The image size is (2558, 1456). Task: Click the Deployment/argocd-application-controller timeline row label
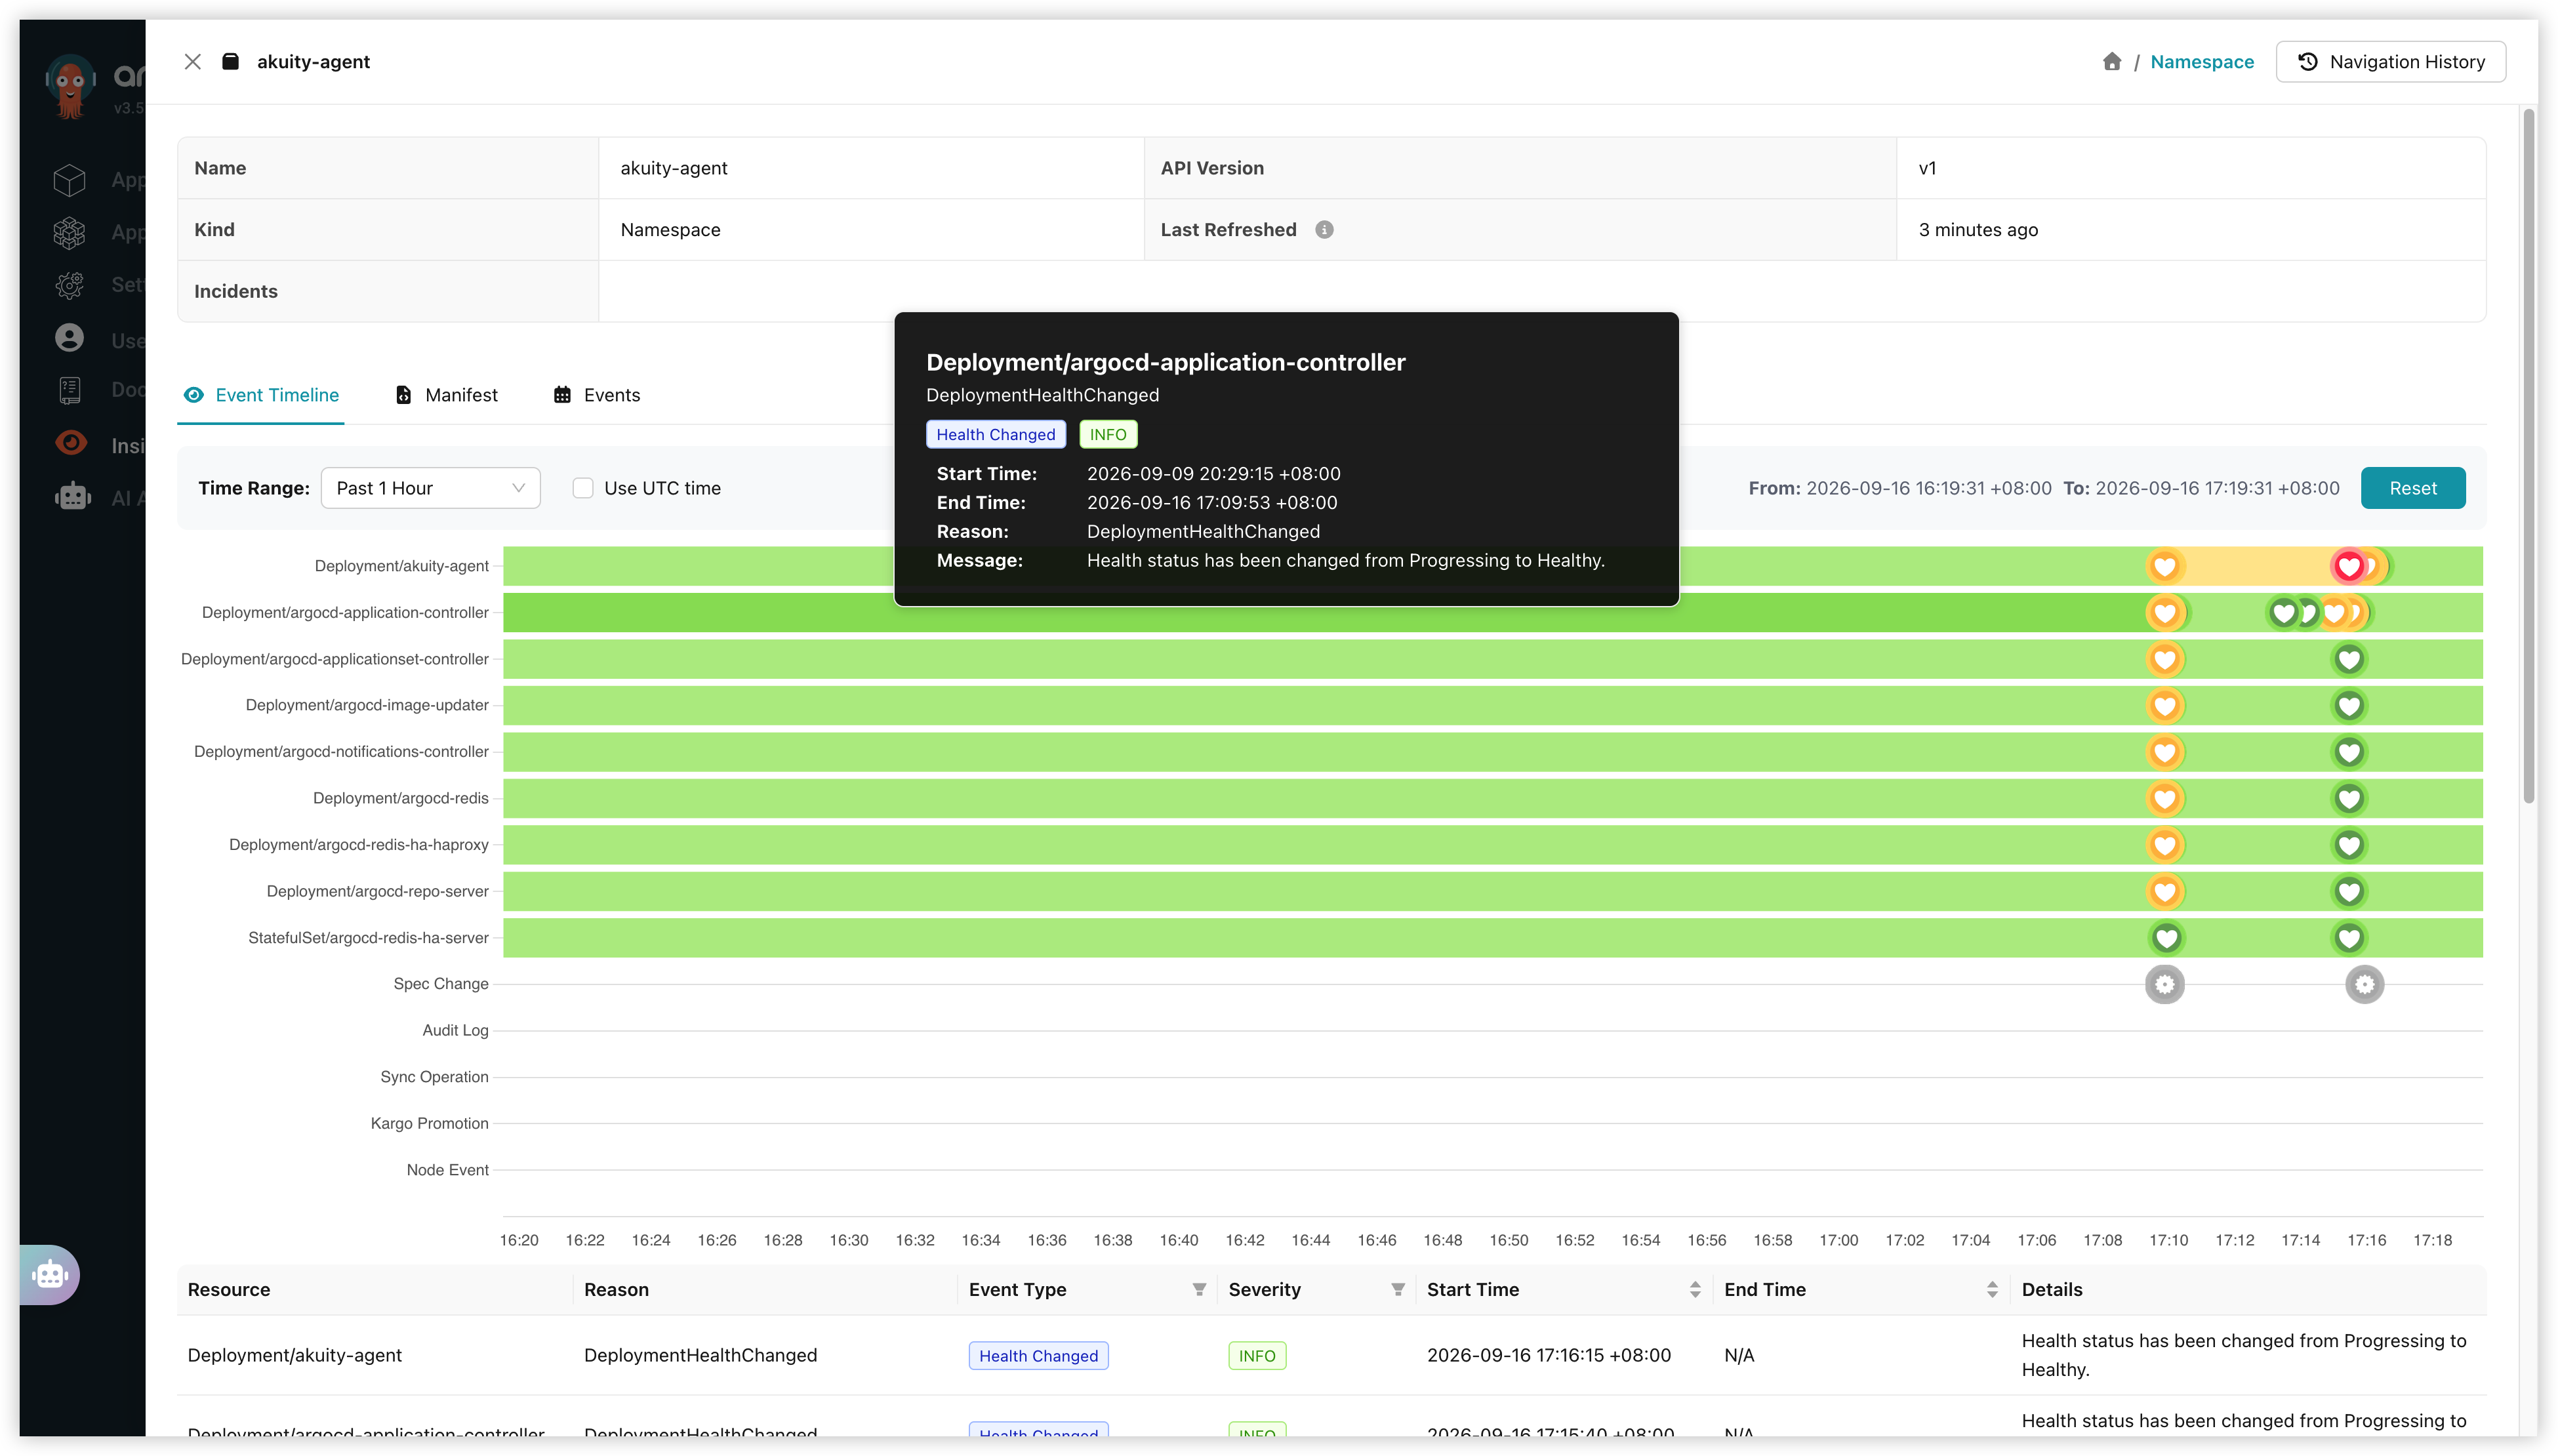[x=345, y=613]
